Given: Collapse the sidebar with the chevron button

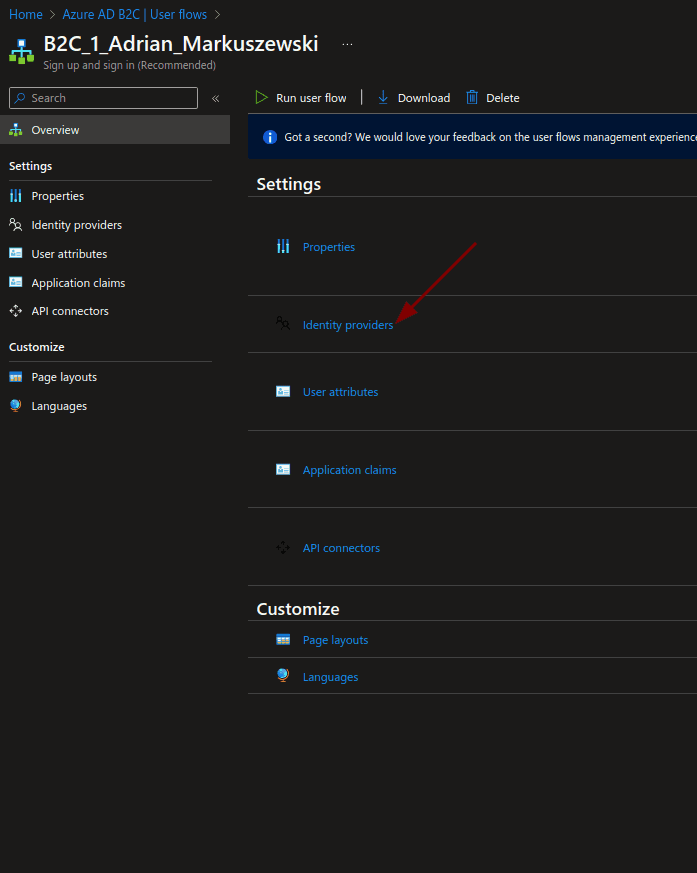Looking at the screenshot, I should 216,98.
